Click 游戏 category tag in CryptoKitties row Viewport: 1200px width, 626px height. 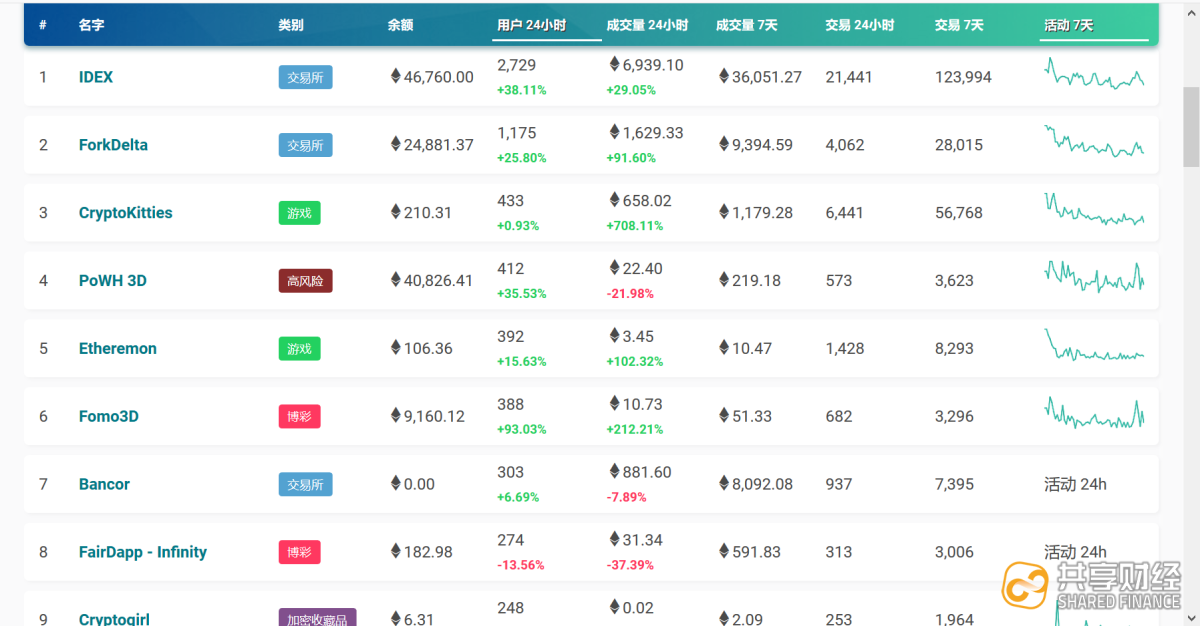tap(299, 213)
